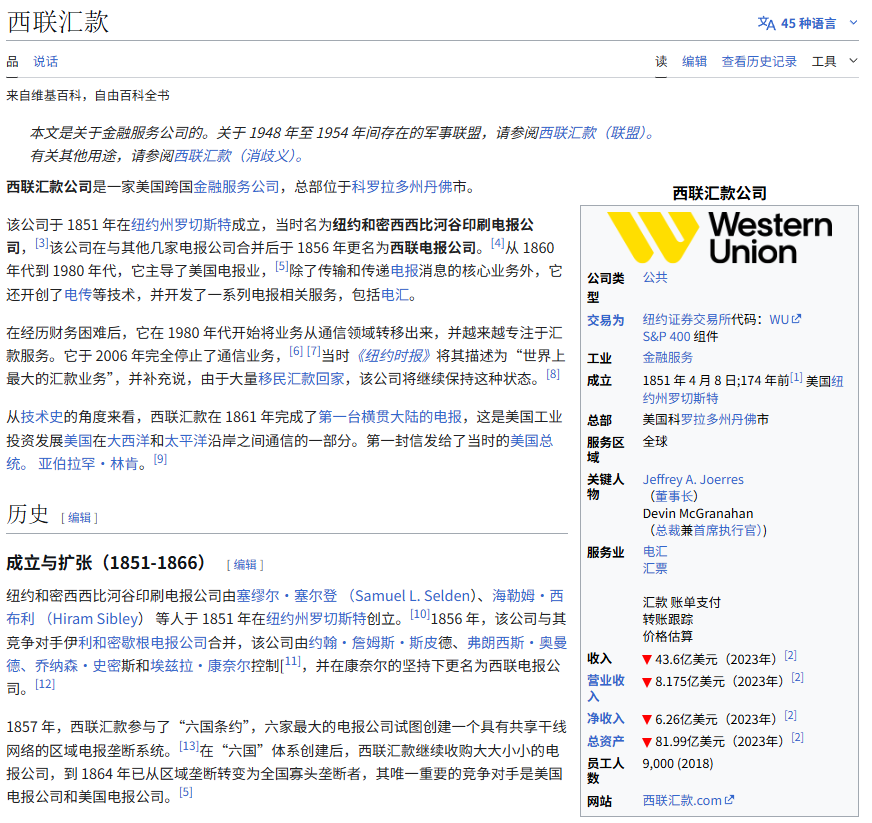Screen dimensions: 872x823
Task: Click the 营业收入 label link
Action: coord(606,688)
